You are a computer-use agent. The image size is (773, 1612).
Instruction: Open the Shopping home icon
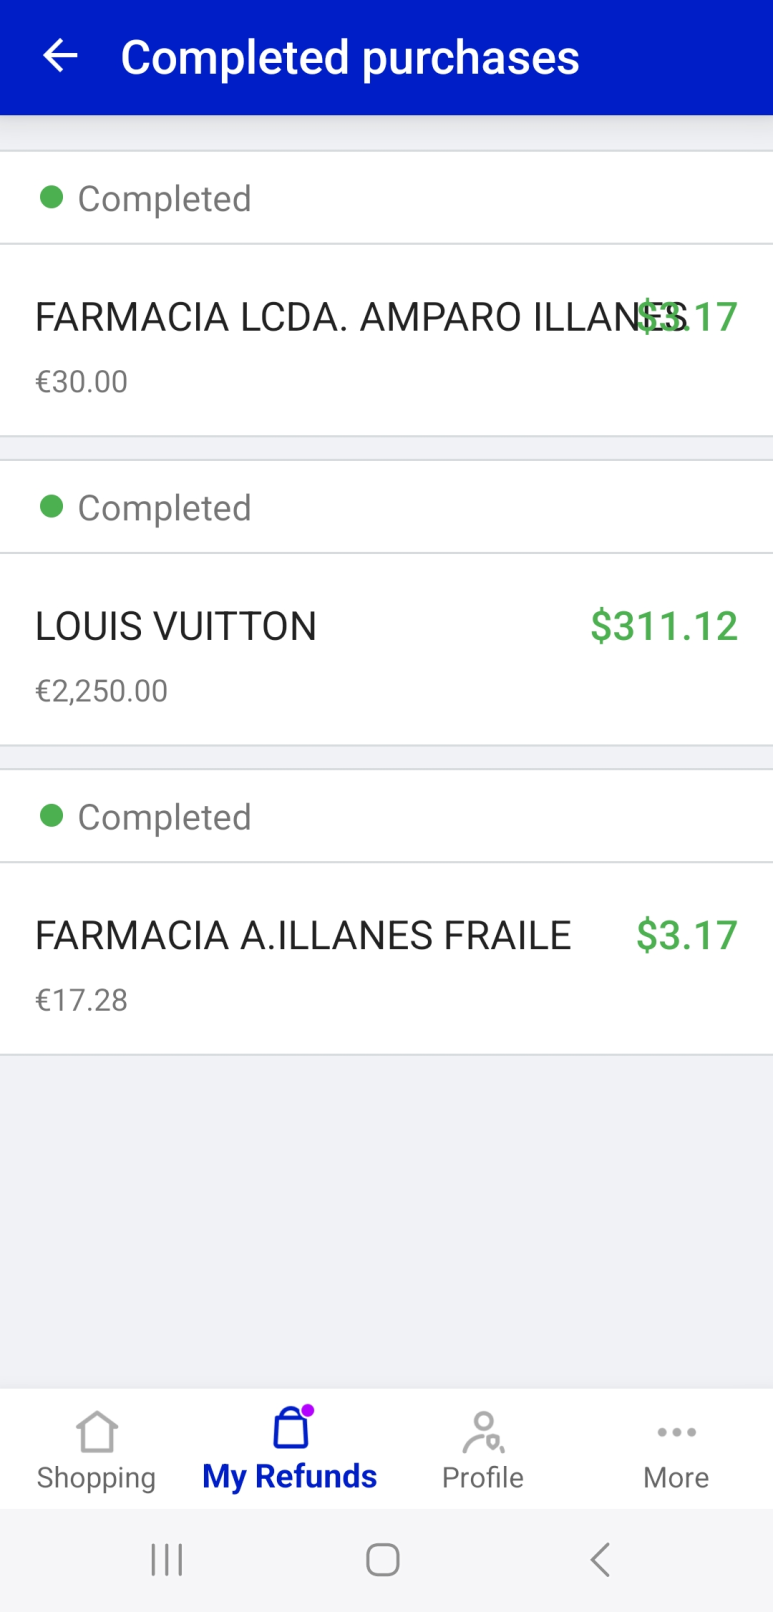coord(97,1431)
